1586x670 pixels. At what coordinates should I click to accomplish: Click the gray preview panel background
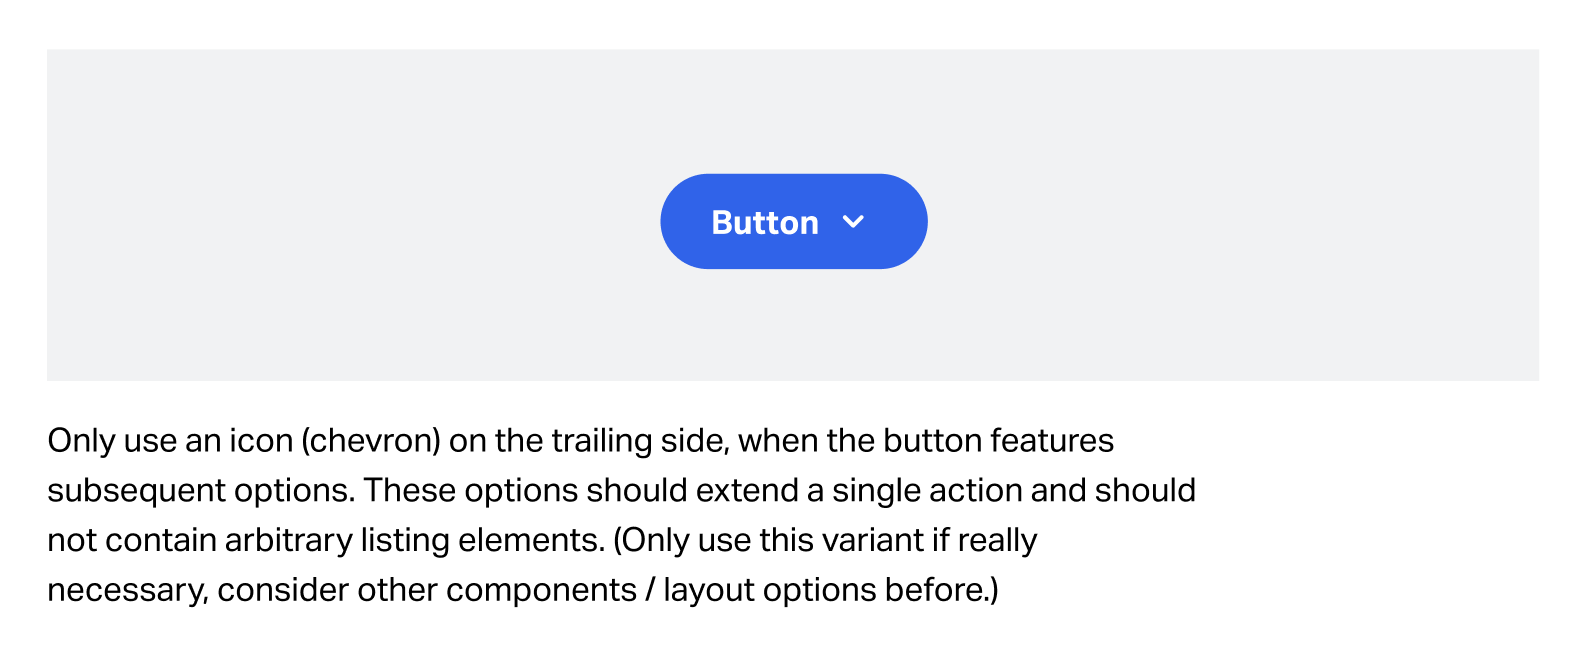pos(300,120)
